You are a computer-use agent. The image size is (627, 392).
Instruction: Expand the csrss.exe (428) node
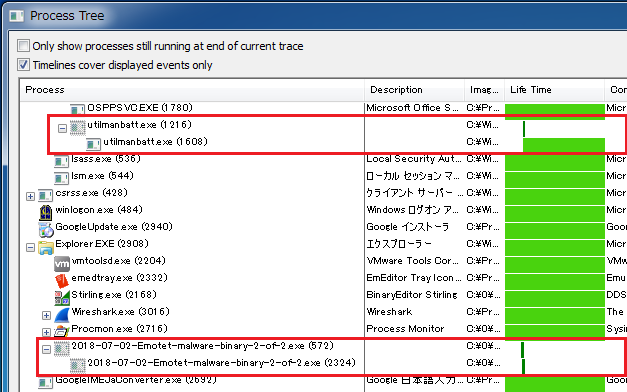[x=30, y=196]
